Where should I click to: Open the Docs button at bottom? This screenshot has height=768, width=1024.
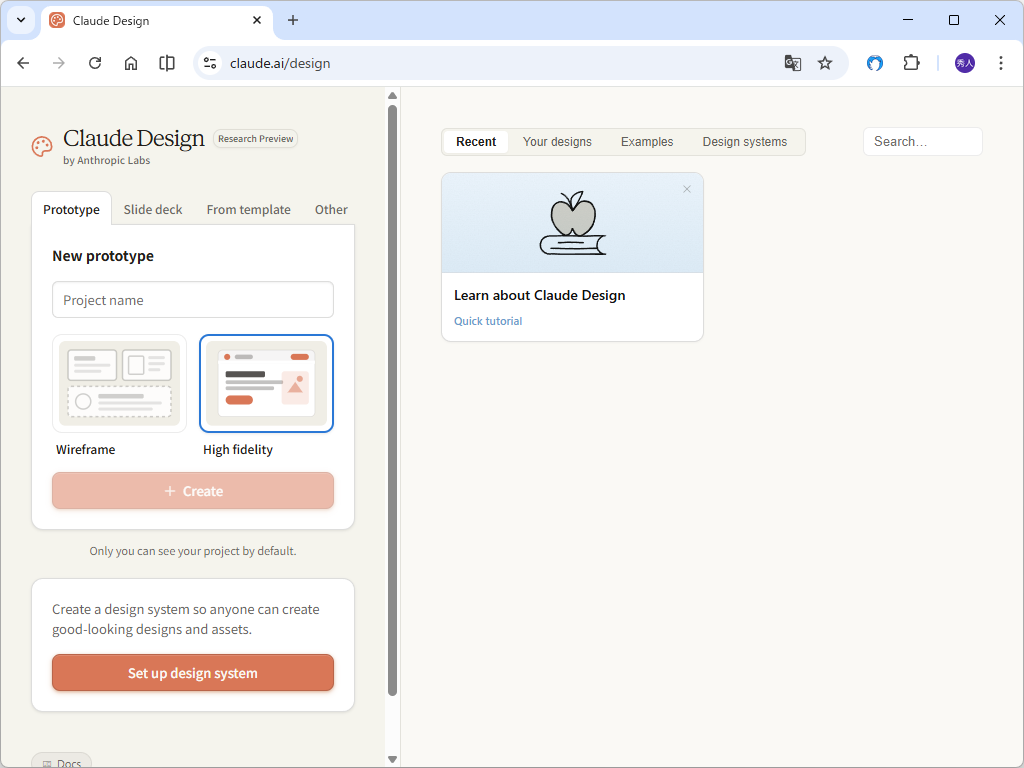[x=61, y=761]
